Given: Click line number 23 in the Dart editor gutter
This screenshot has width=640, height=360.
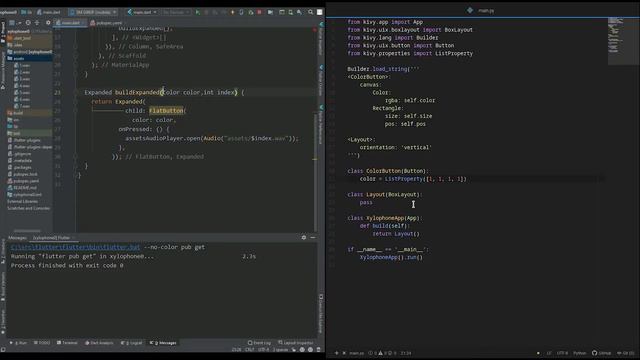Looking at the screenshot, I should tap(58, 92).
